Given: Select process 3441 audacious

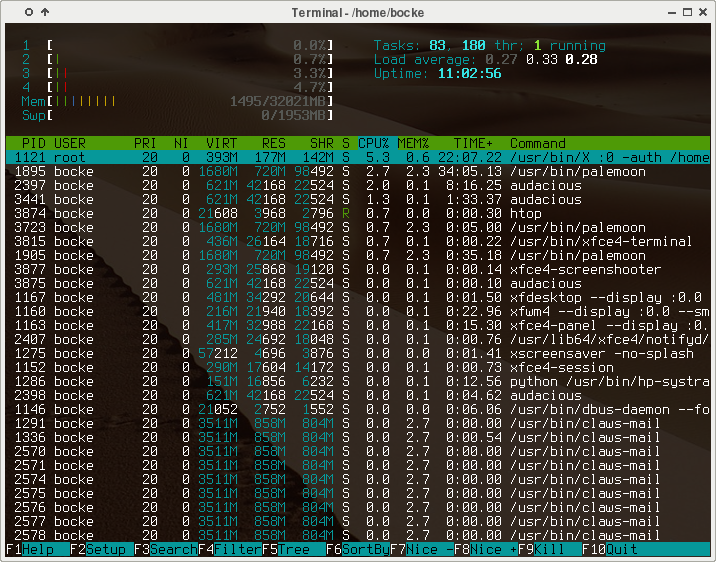Looking at the screenshot, I should (x=358, y=200).
